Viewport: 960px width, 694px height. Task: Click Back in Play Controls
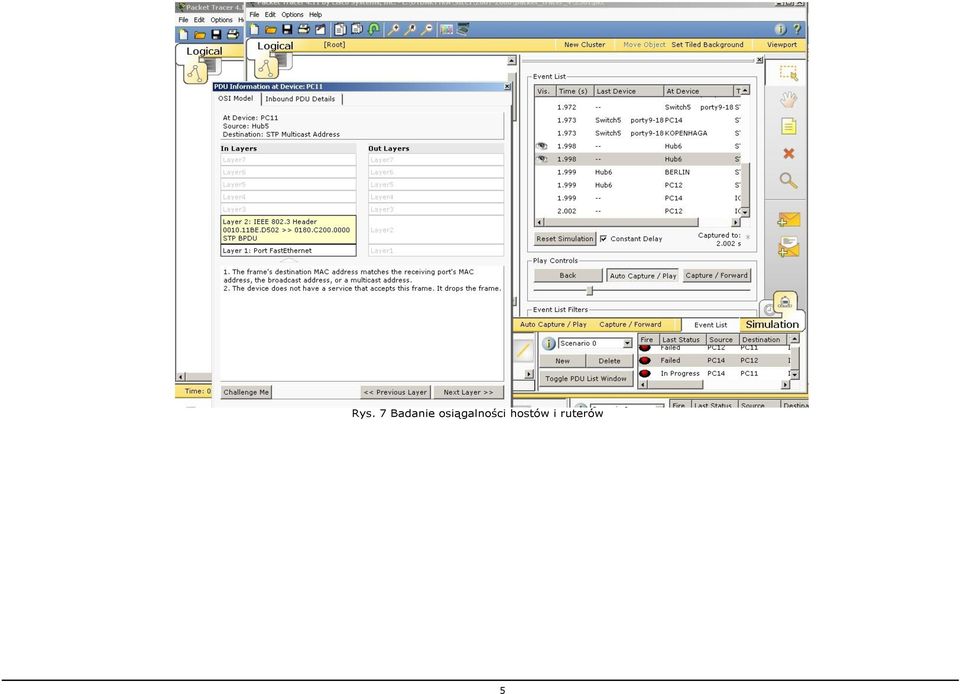click(568, 275)
